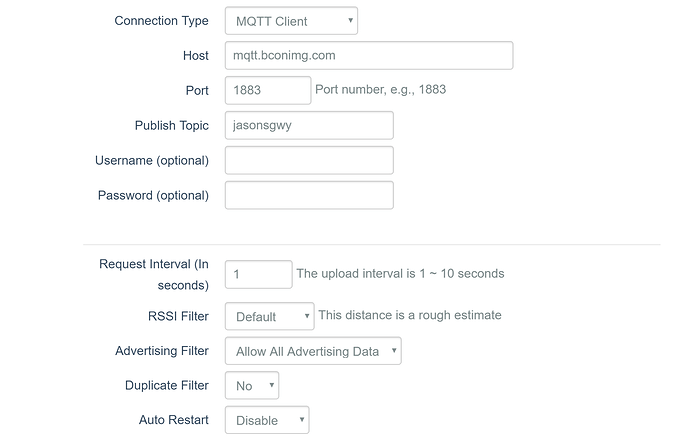Viewport: 690px width, 441px height.
Task: Change the Duplicate Filter selection
Action: pyautogui.click(x=252, y=386)
